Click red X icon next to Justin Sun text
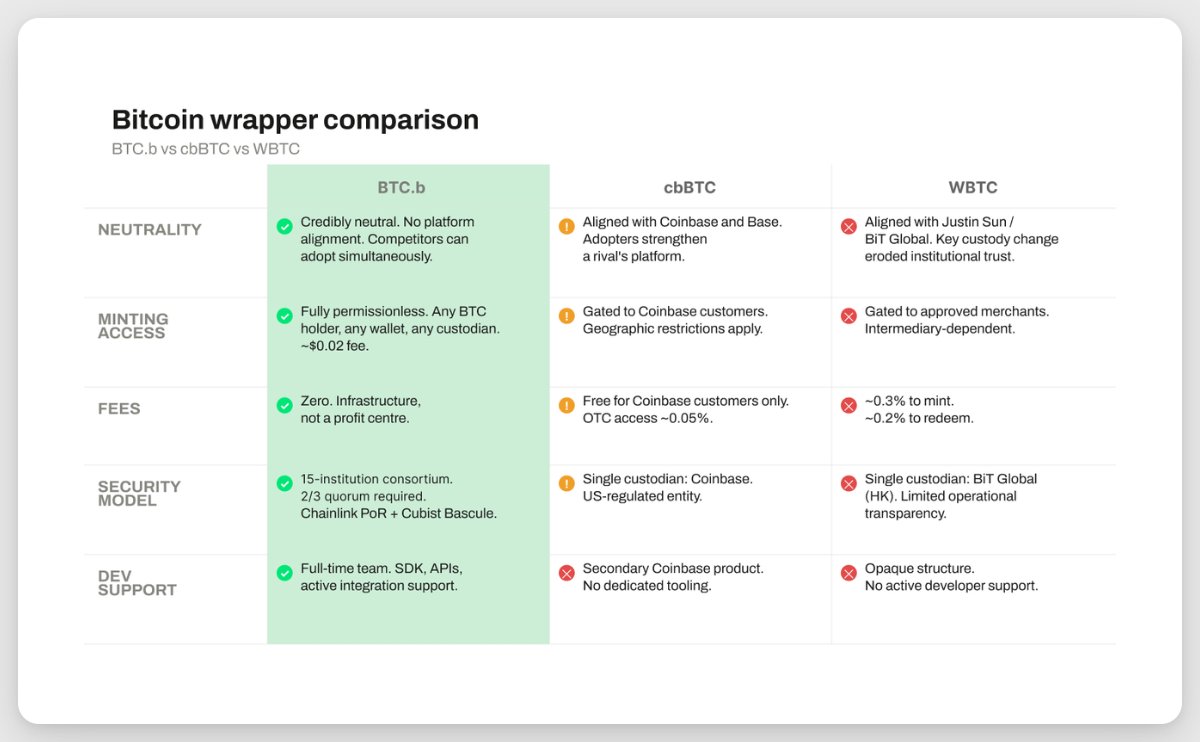This screenshot has width=1200, height=742. [x=849, y=227]
